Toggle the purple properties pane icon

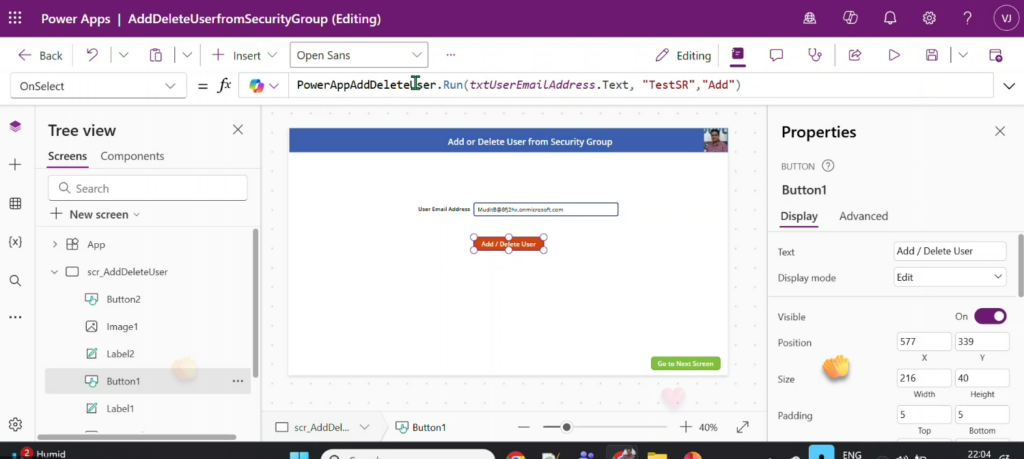coord(737,54)
